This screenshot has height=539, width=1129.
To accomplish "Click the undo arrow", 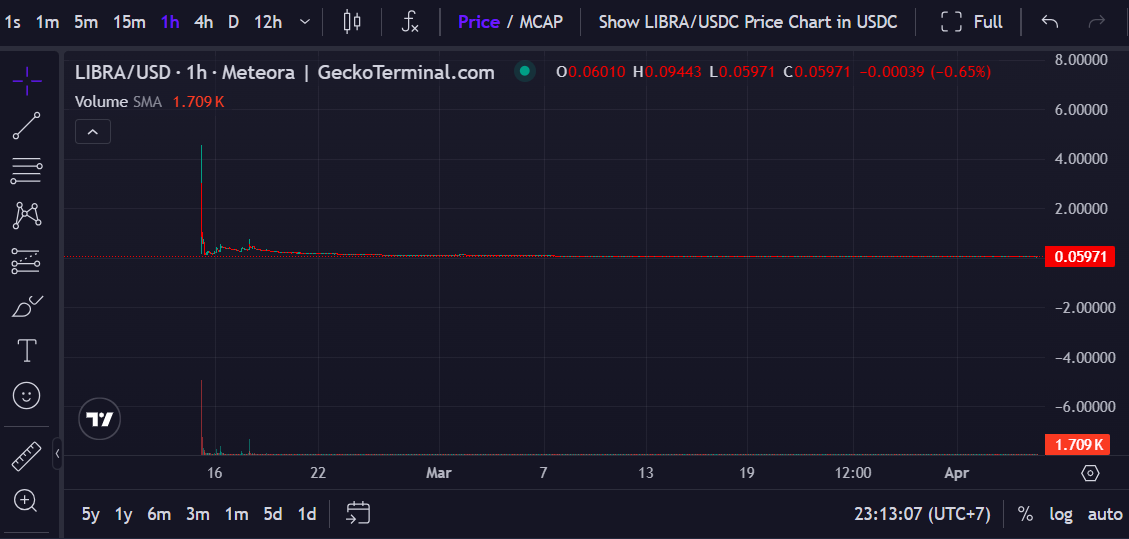I will coord(1050,22).
